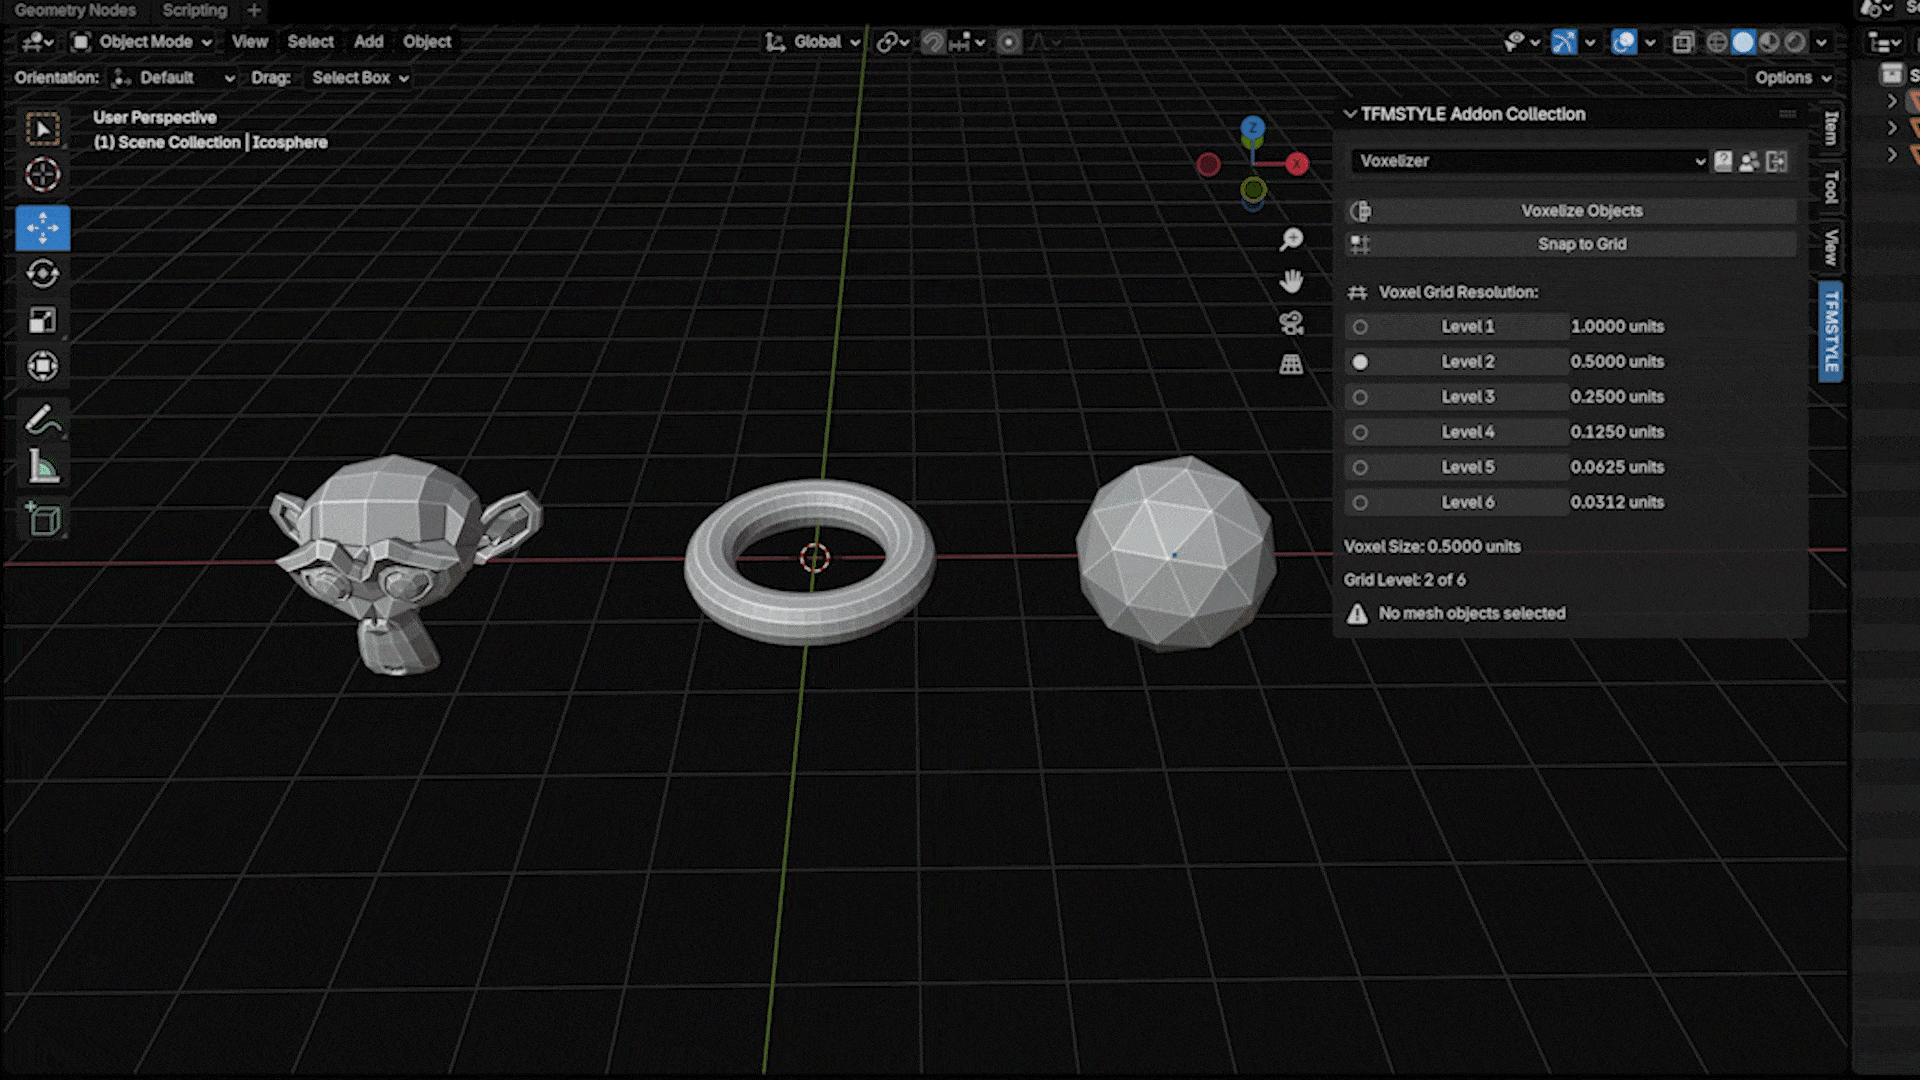
Task: Activate the Rotate tool
Action: 42,274
